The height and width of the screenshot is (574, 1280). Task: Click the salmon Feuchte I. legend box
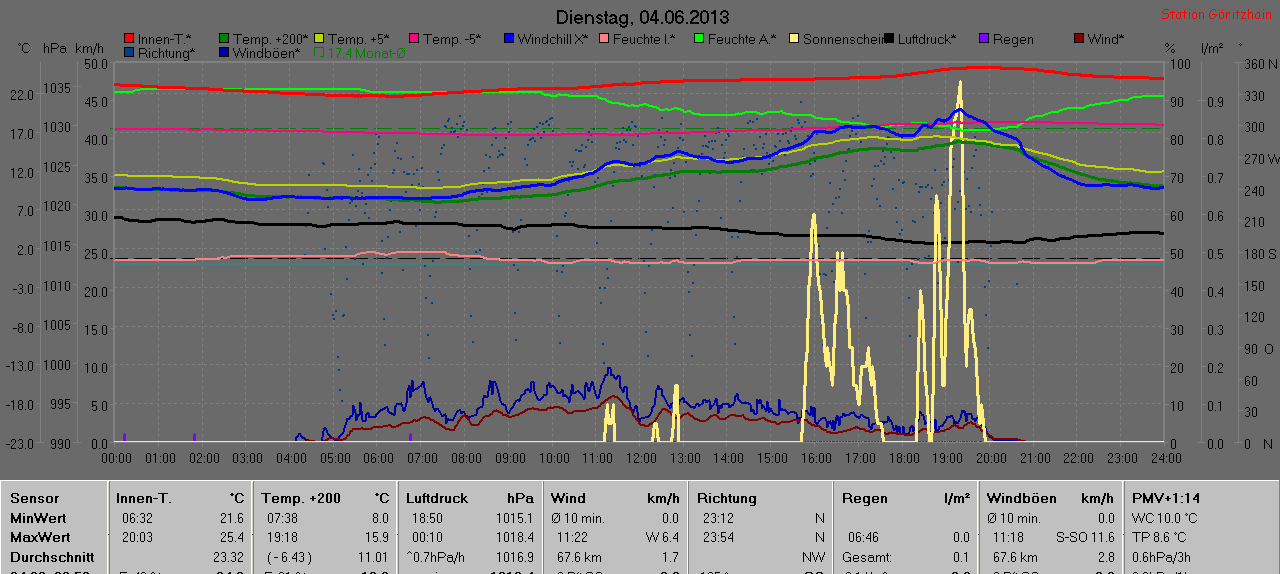pyautogui.click(x=604, y=39)
